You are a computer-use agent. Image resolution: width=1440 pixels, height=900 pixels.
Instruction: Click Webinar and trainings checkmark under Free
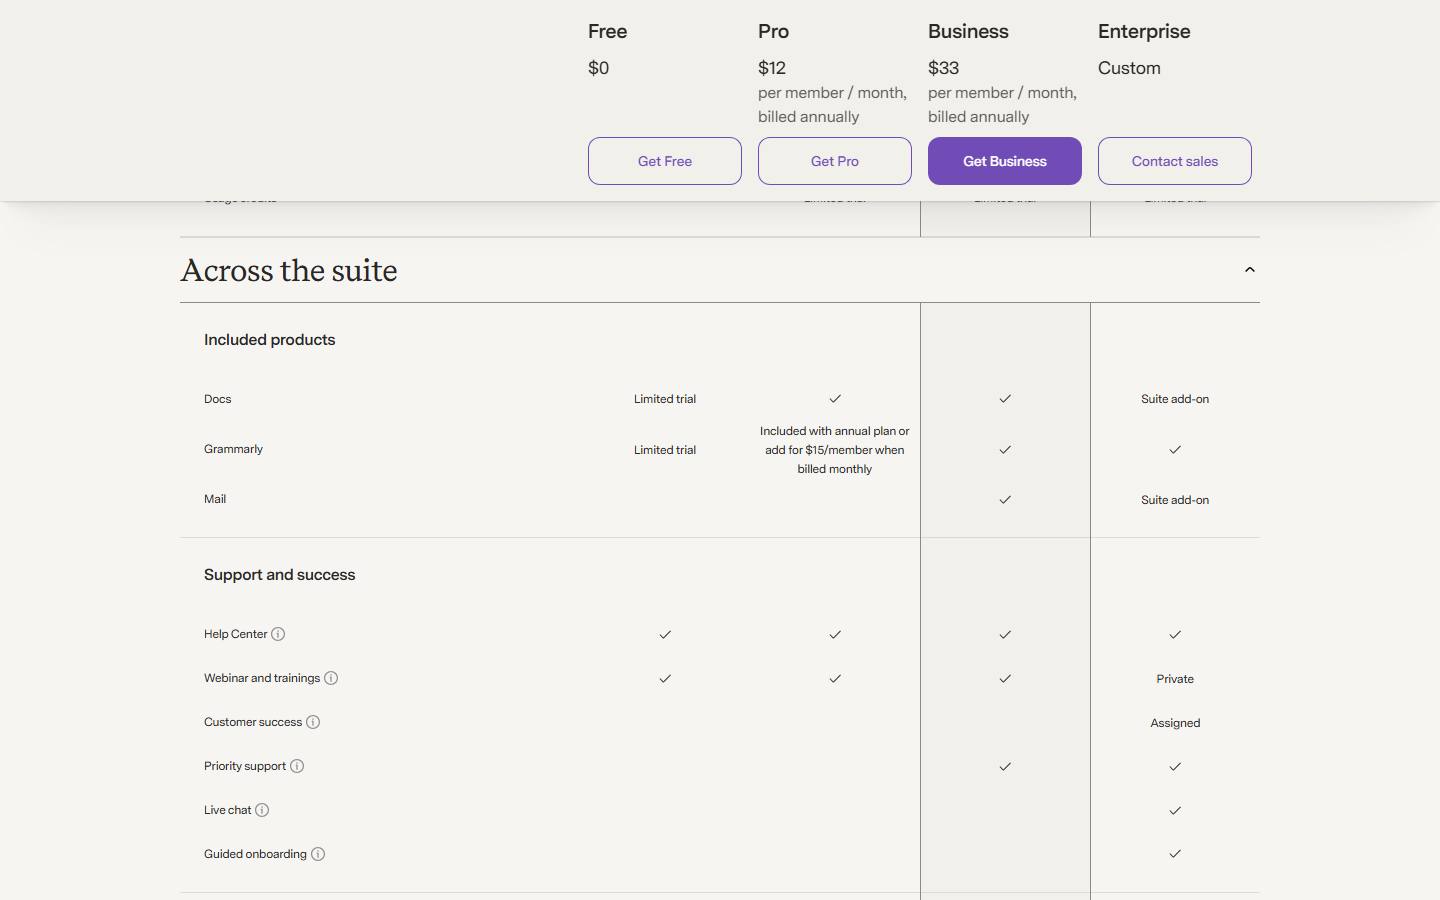[665, 679]
